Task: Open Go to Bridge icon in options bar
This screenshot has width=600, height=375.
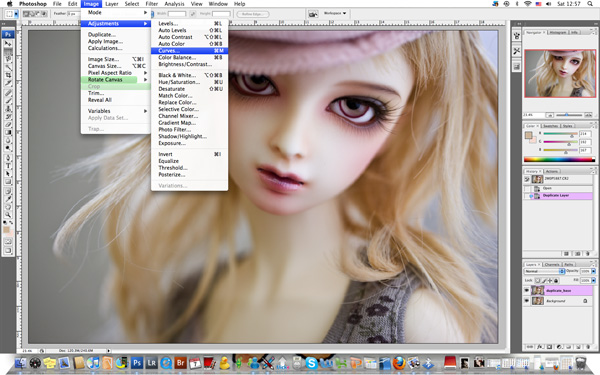Action: 313,14
